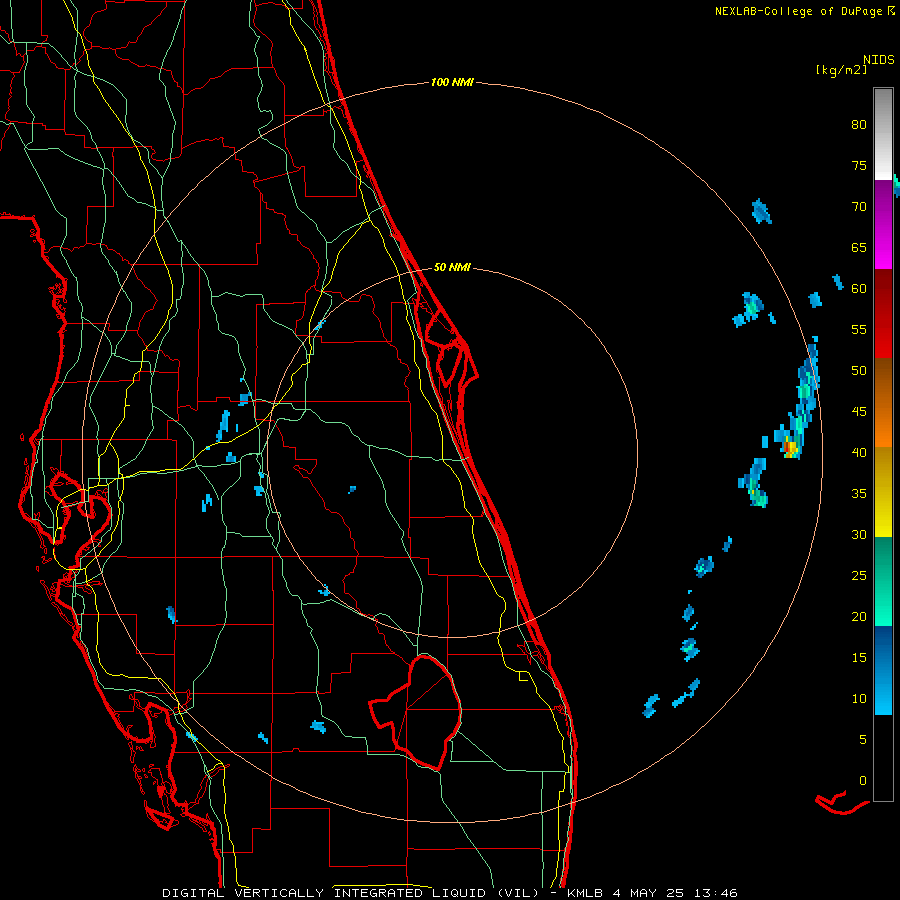Click the 'NIDS' label above the color scale
This screenshot has height=900, width=900.
pos(878,60)
